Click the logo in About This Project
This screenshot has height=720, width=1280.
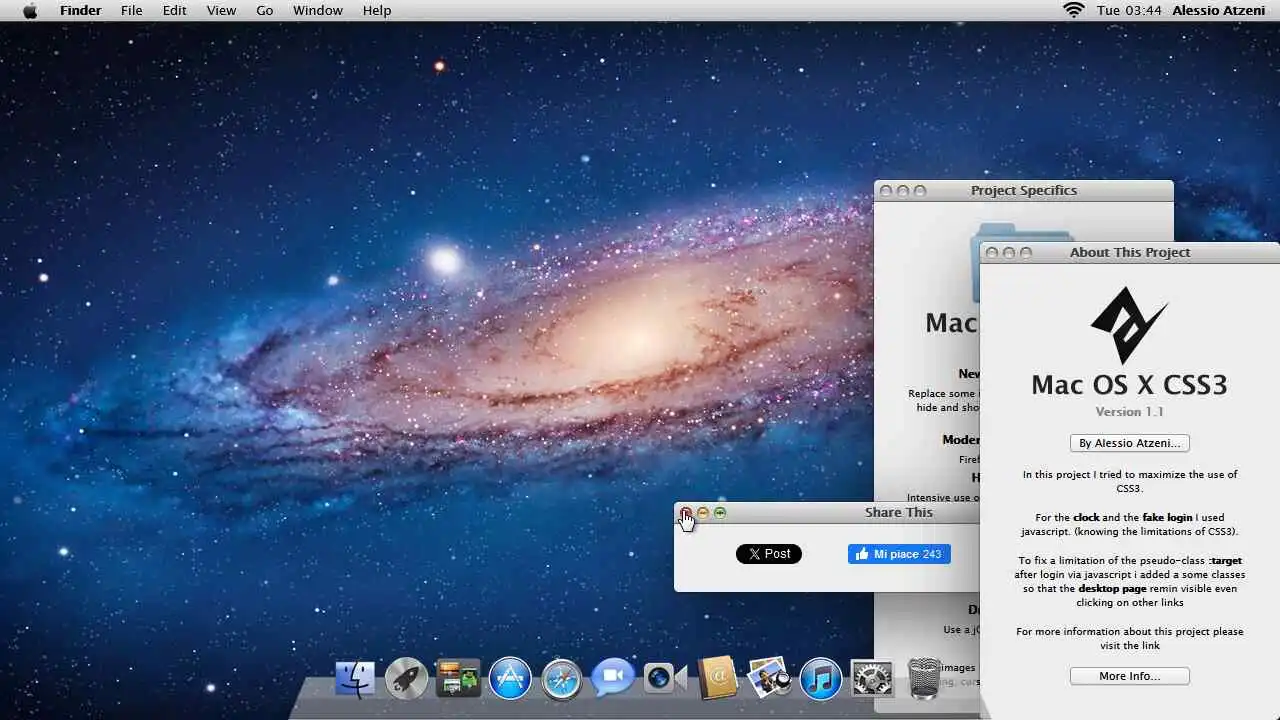coord(1129,325)
